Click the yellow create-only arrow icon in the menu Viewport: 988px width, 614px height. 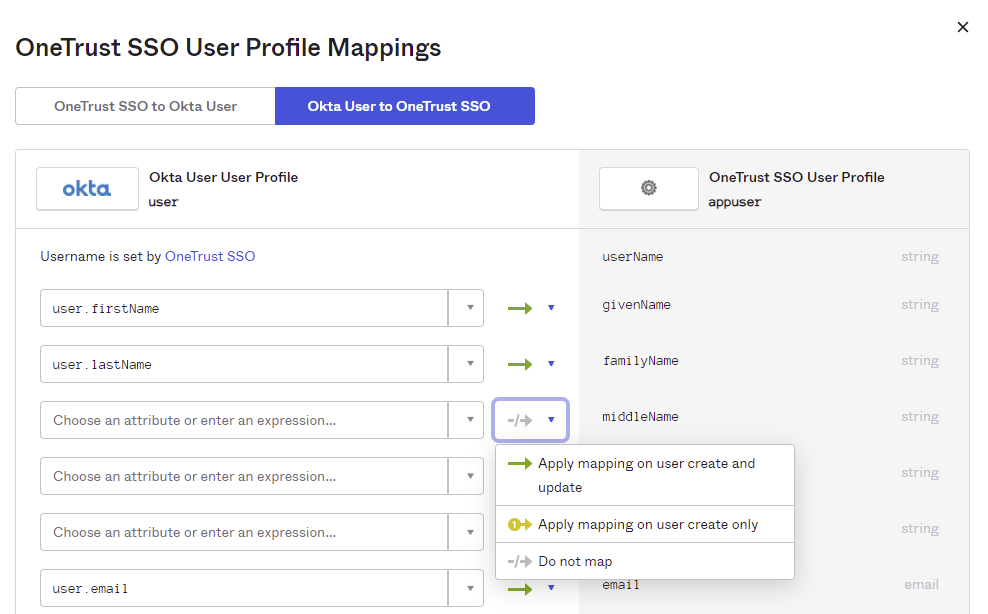click(520, 524)
